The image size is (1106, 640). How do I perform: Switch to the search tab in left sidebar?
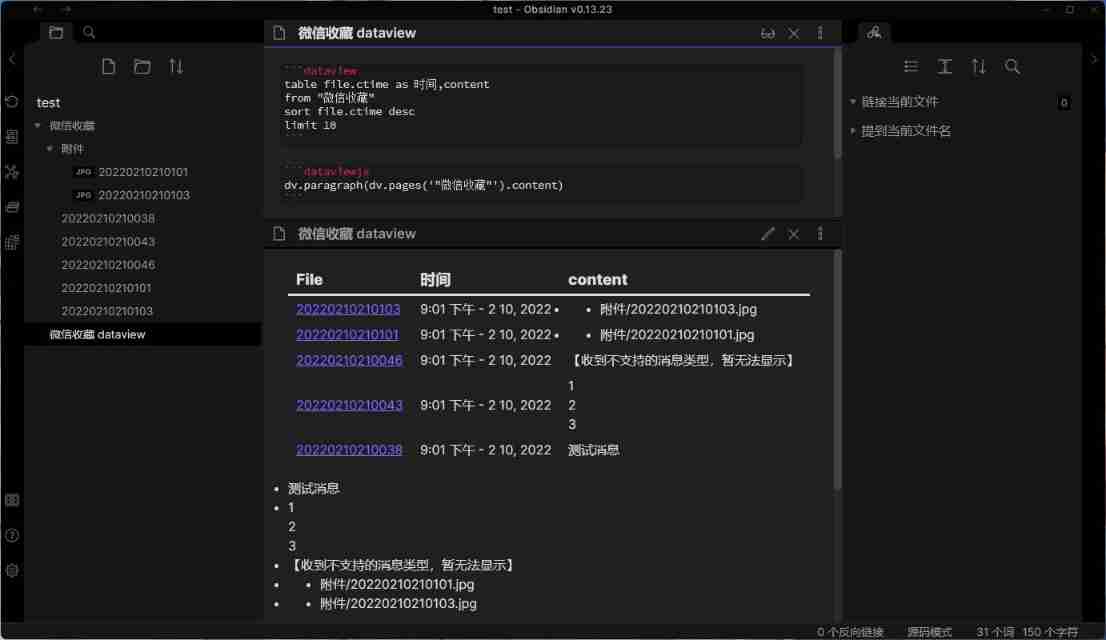pyautogui.click(x=89, y=32)
